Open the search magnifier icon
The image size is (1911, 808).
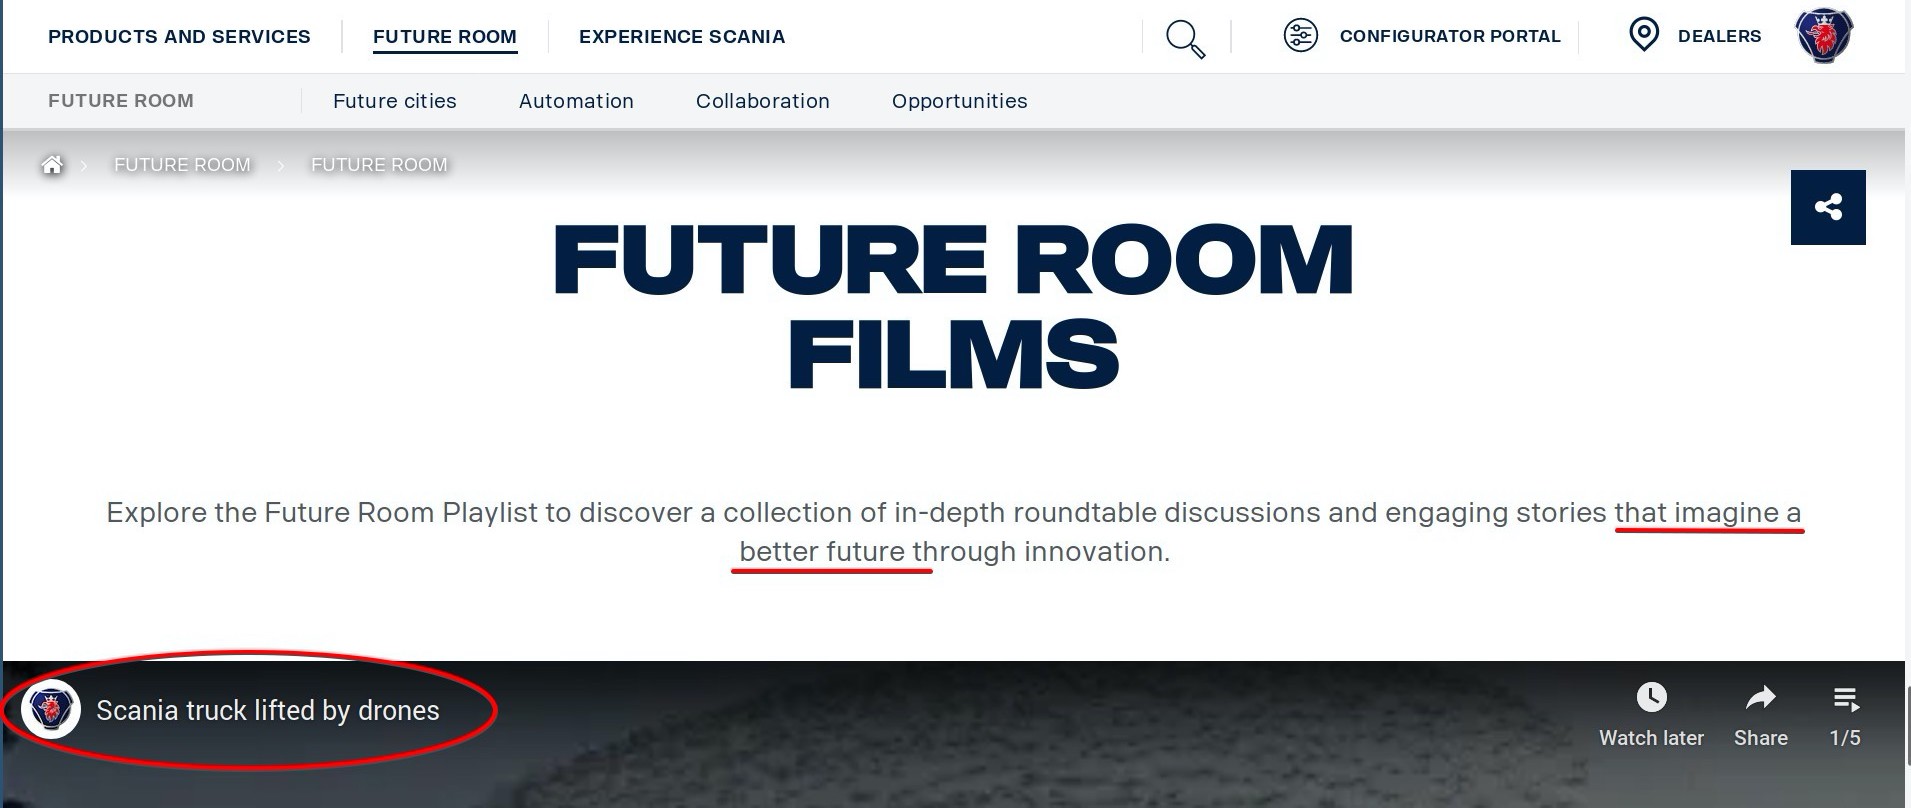pos(1185,38)
